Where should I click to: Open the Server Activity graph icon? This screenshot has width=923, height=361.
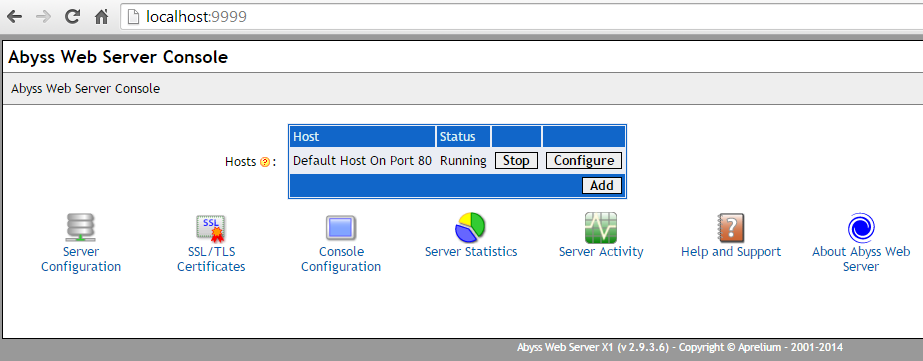pyautogui.click(x=600, y=228)
